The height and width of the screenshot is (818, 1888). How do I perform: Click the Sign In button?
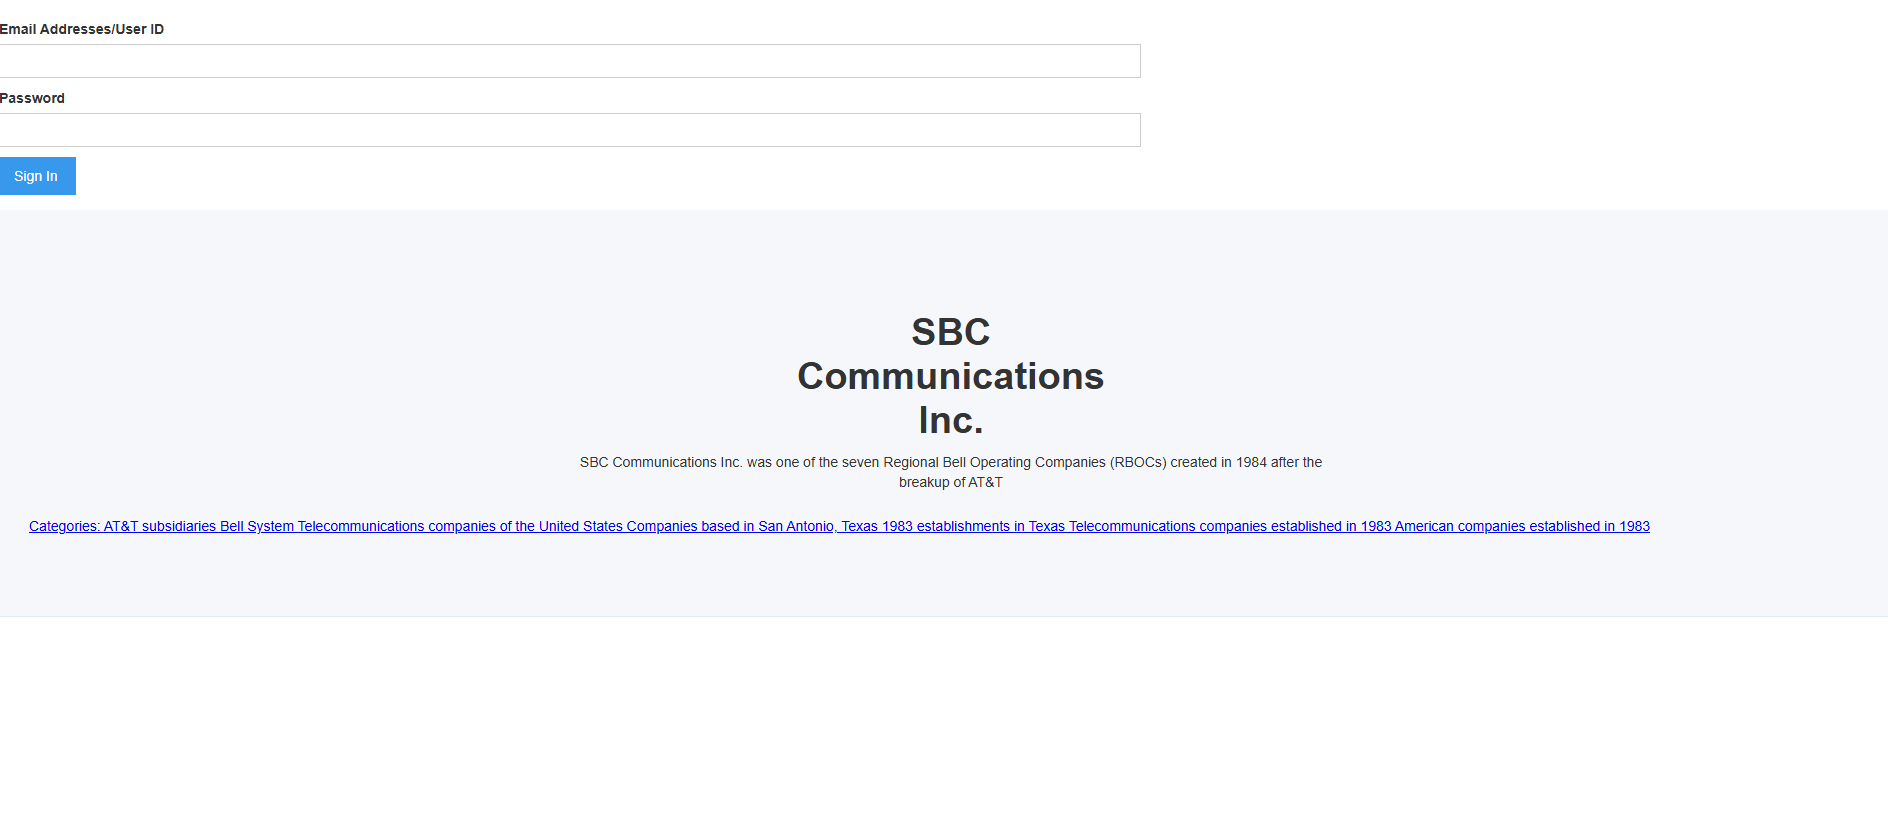point(37,176)
